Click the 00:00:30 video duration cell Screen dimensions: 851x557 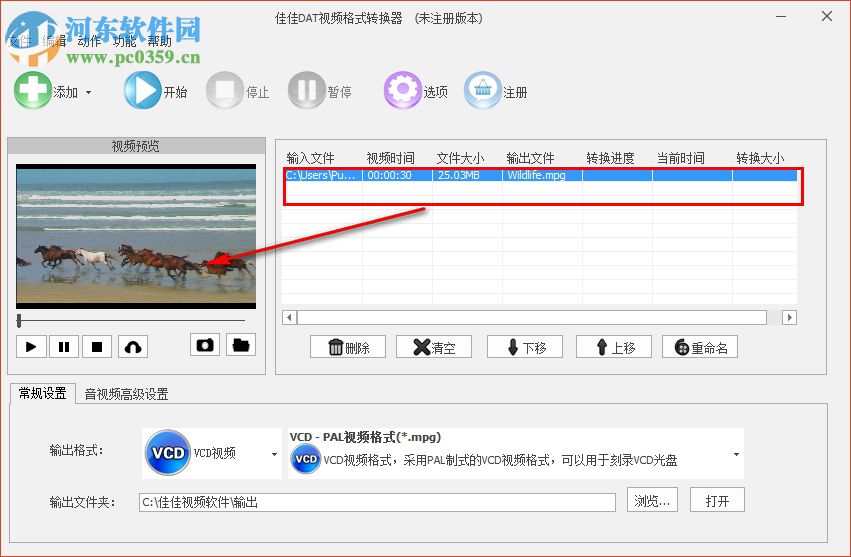click(397, 175)
